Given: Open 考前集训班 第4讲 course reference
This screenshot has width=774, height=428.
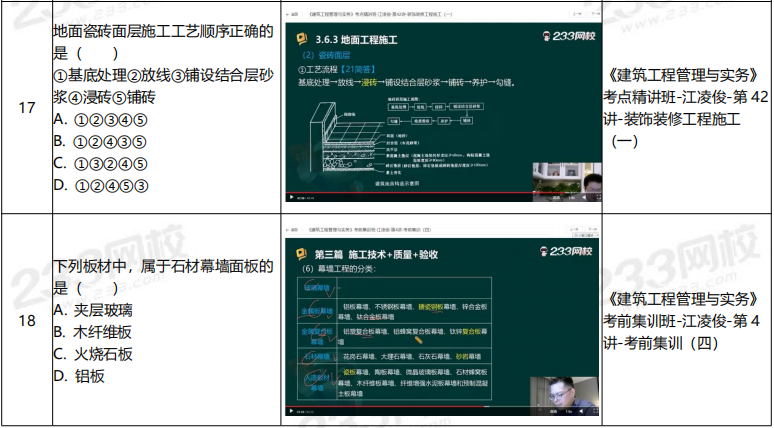Looking at the screenshot, I should (x=686, y=320).
